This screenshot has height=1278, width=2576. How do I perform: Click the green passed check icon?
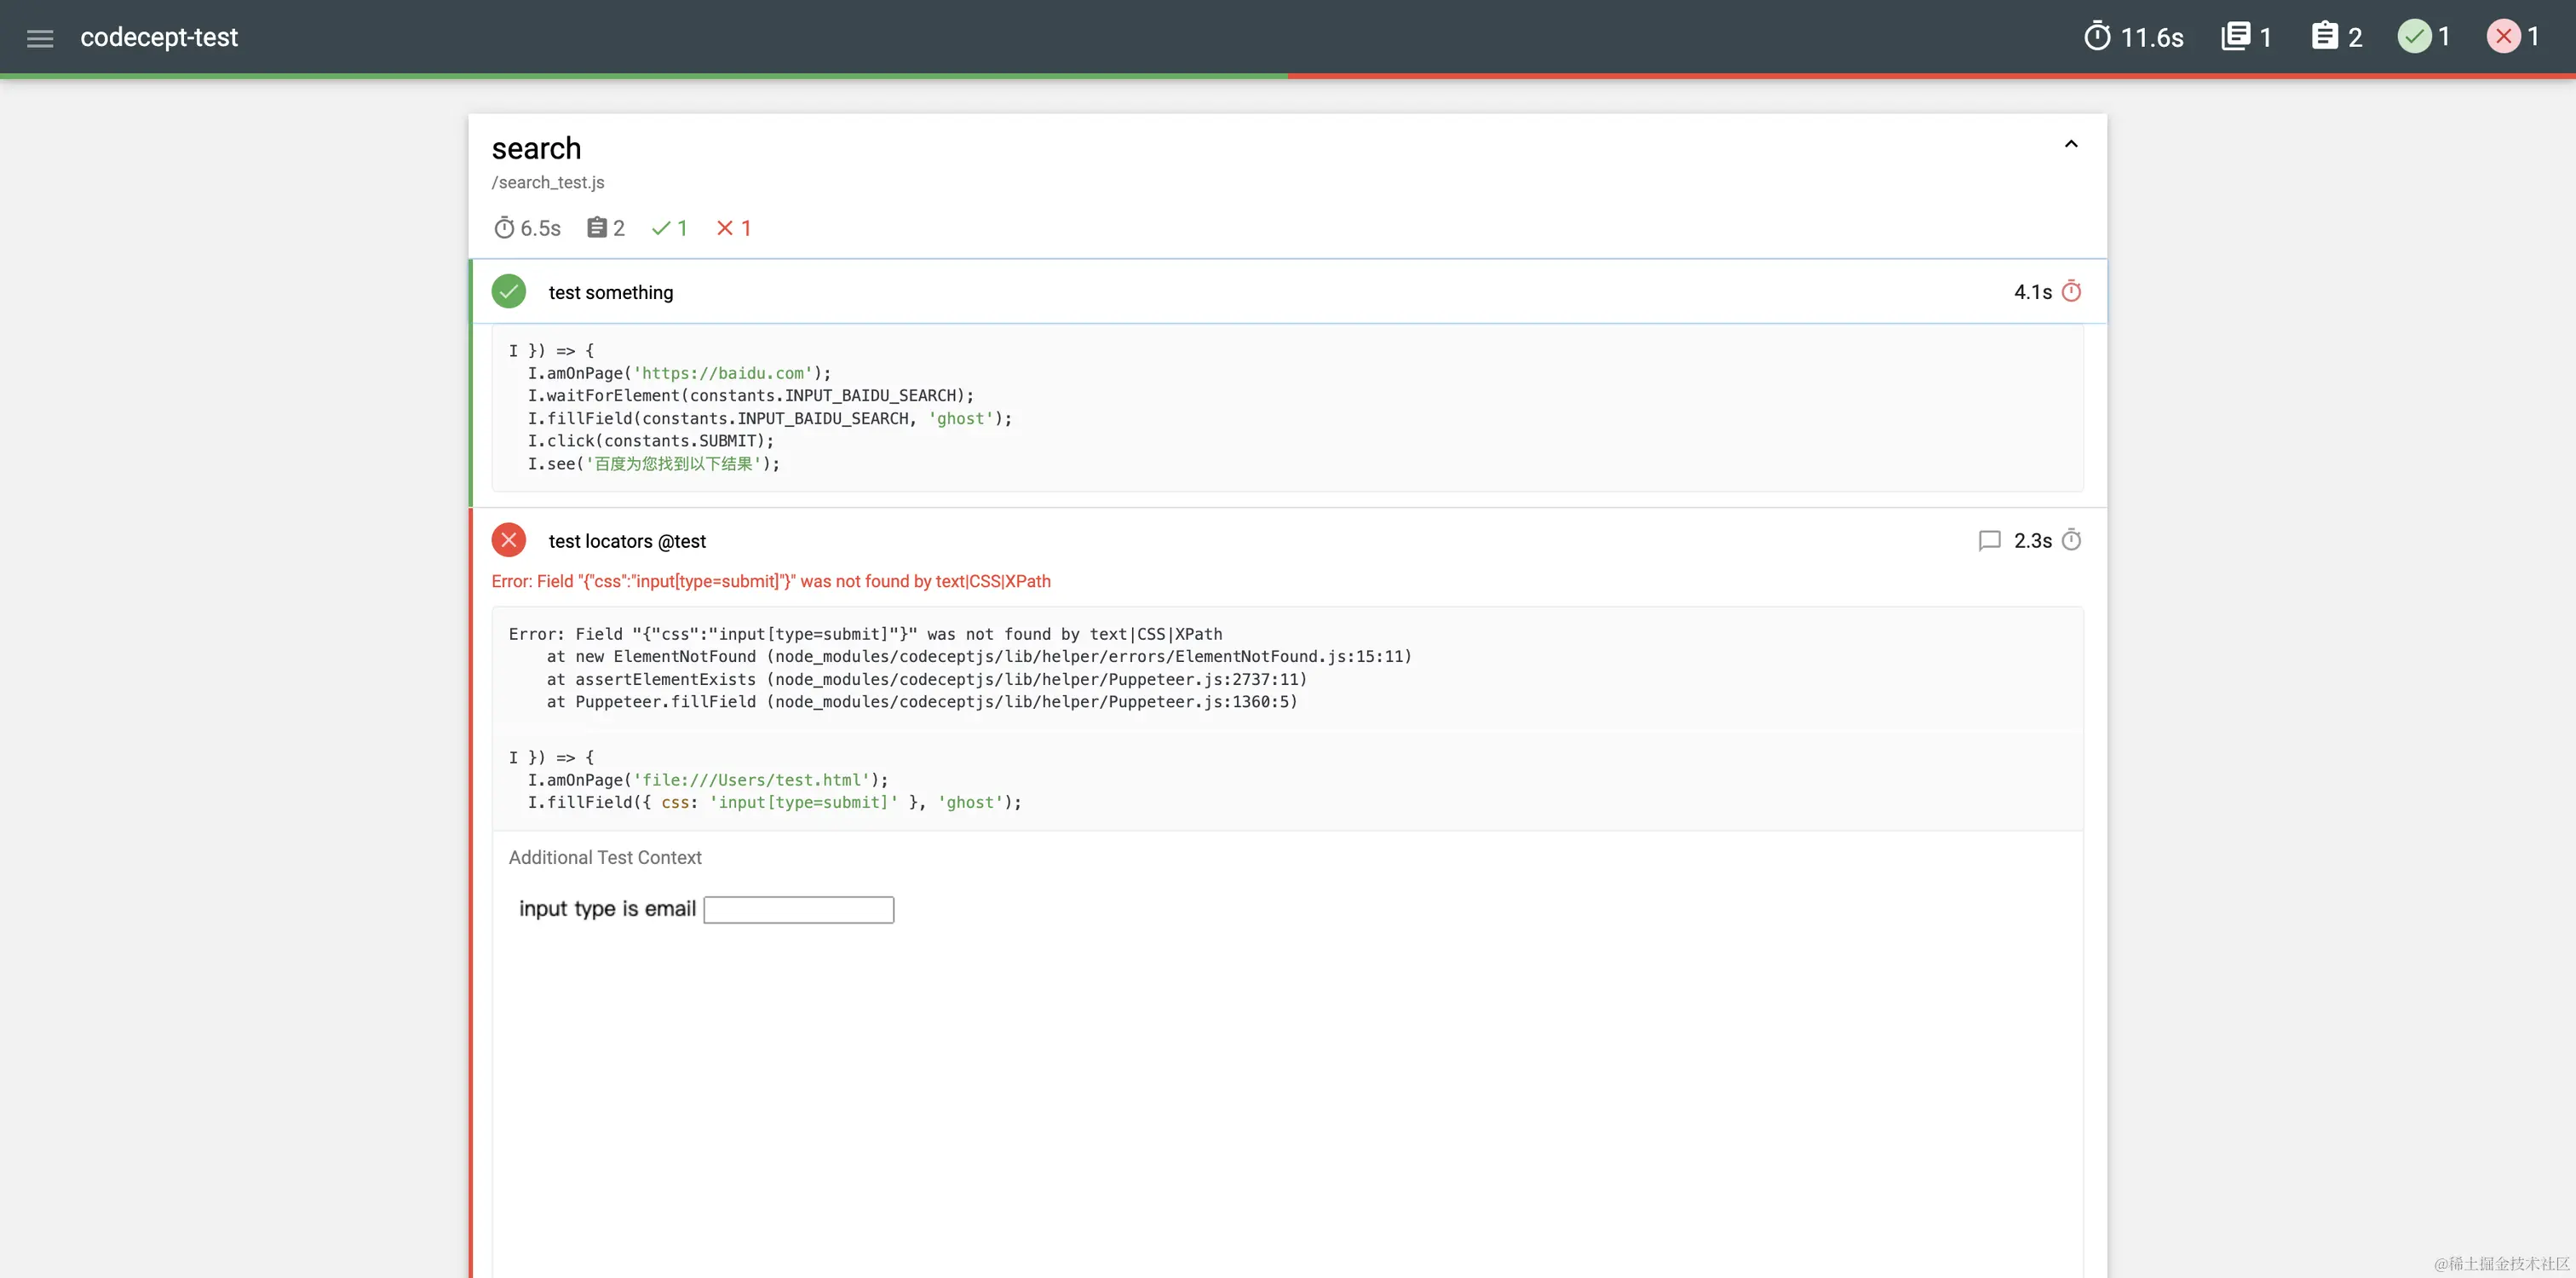pos(509,291)
